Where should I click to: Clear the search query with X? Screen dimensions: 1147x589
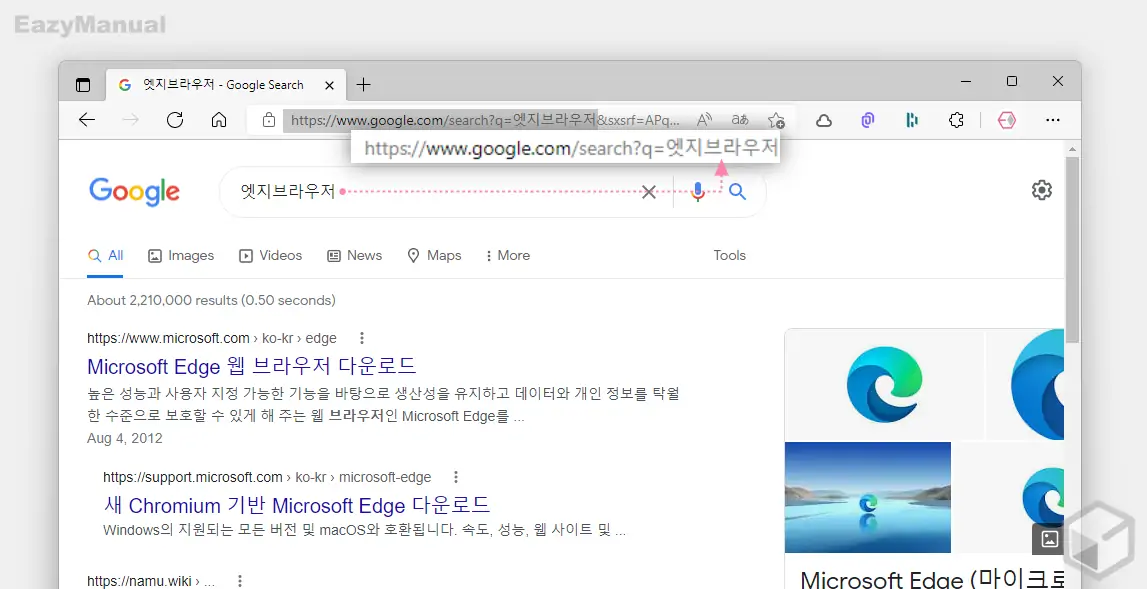pos(649,192)
